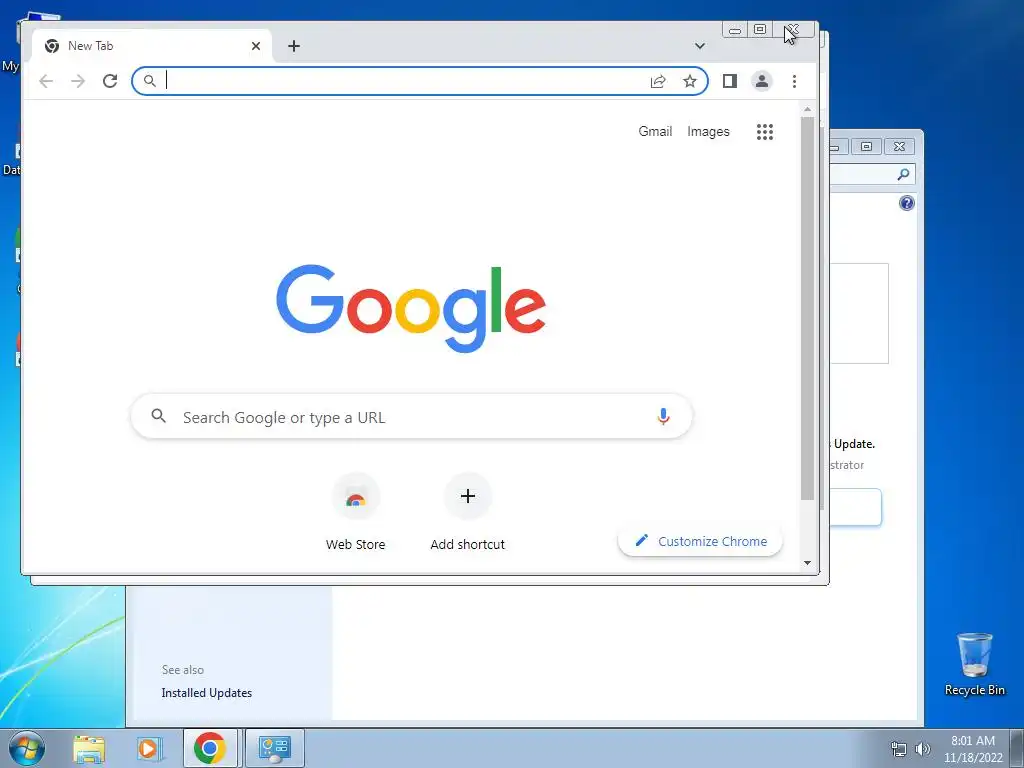Open the Google apps grid
The width and height of the screenshot is (1024, 768).
click(765, 132)
